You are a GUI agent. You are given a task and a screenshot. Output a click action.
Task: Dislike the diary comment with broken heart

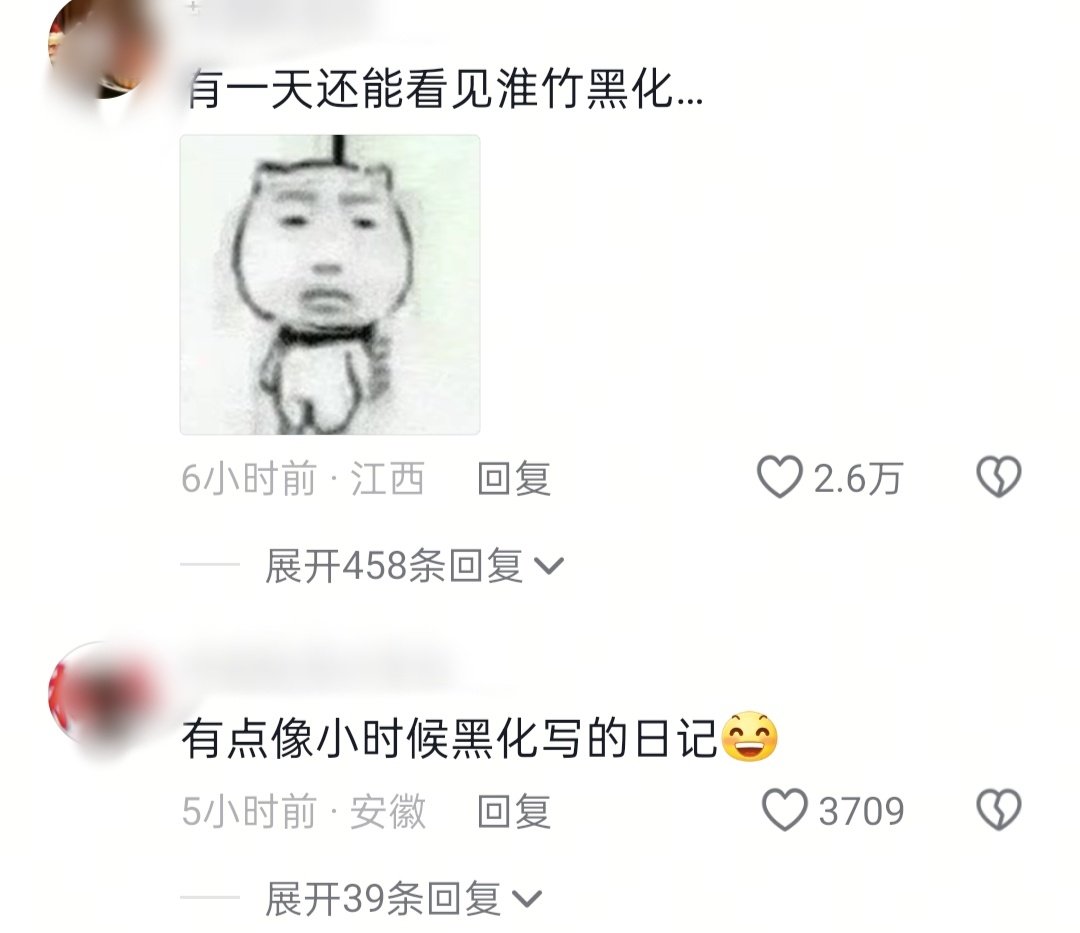coord(999,809)
